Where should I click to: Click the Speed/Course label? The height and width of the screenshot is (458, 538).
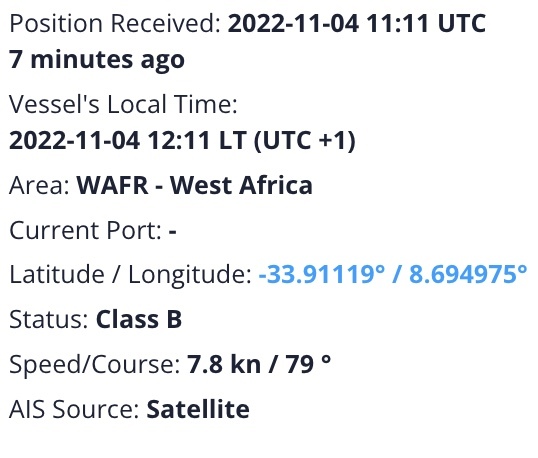(95, 364)
